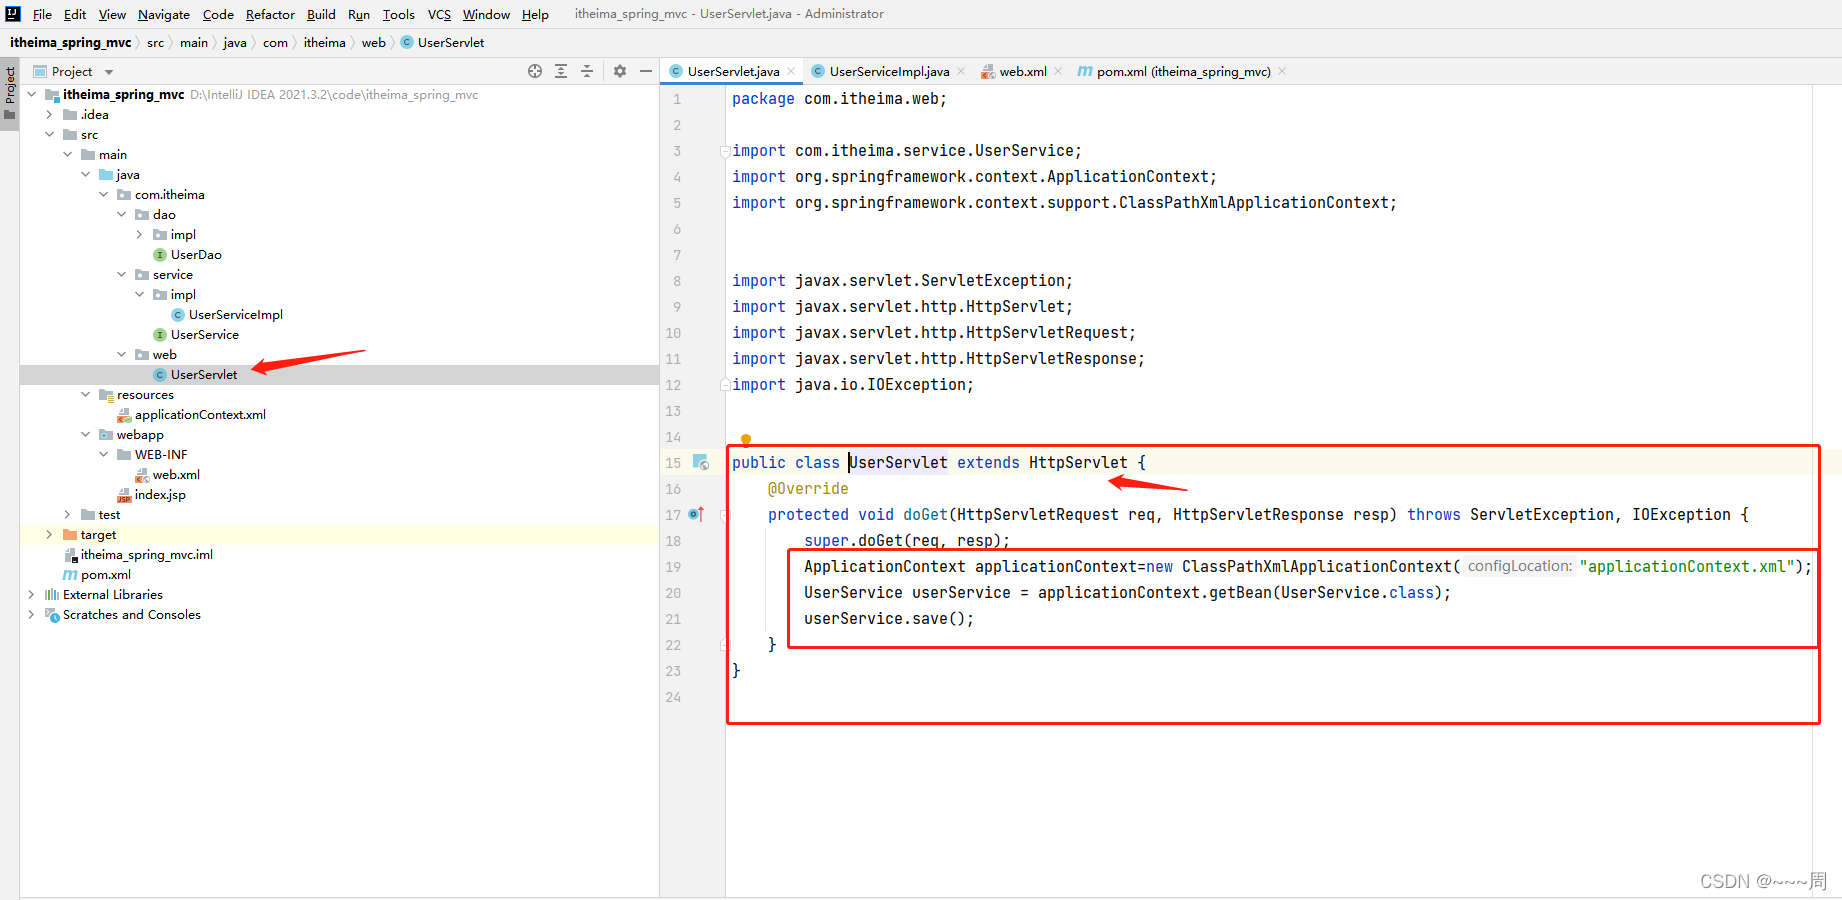Click the import fold marker on line 3
This screenshot has width=1842, height=900.
coord(724,151)
